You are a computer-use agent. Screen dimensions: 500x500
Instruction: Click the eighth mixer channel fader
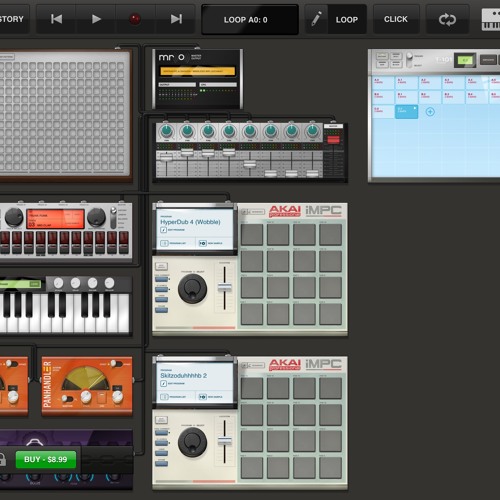312,173
